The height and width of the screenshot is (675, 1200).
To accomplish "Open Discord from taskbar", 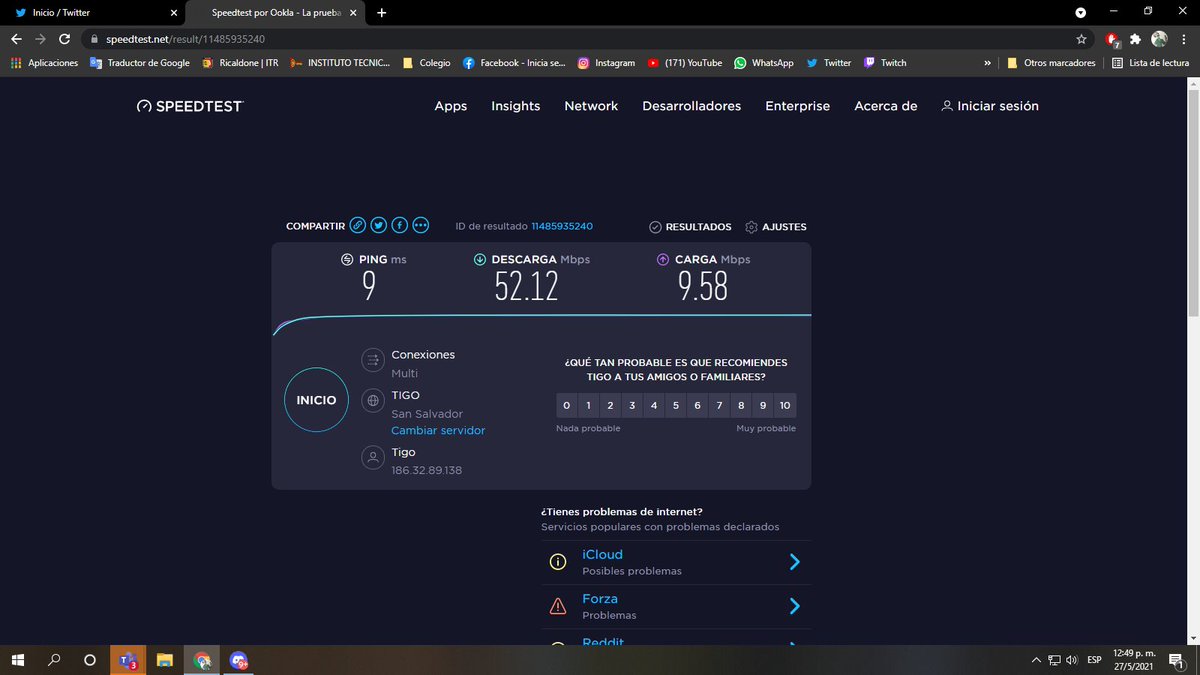I will click(x=239, y=660).
